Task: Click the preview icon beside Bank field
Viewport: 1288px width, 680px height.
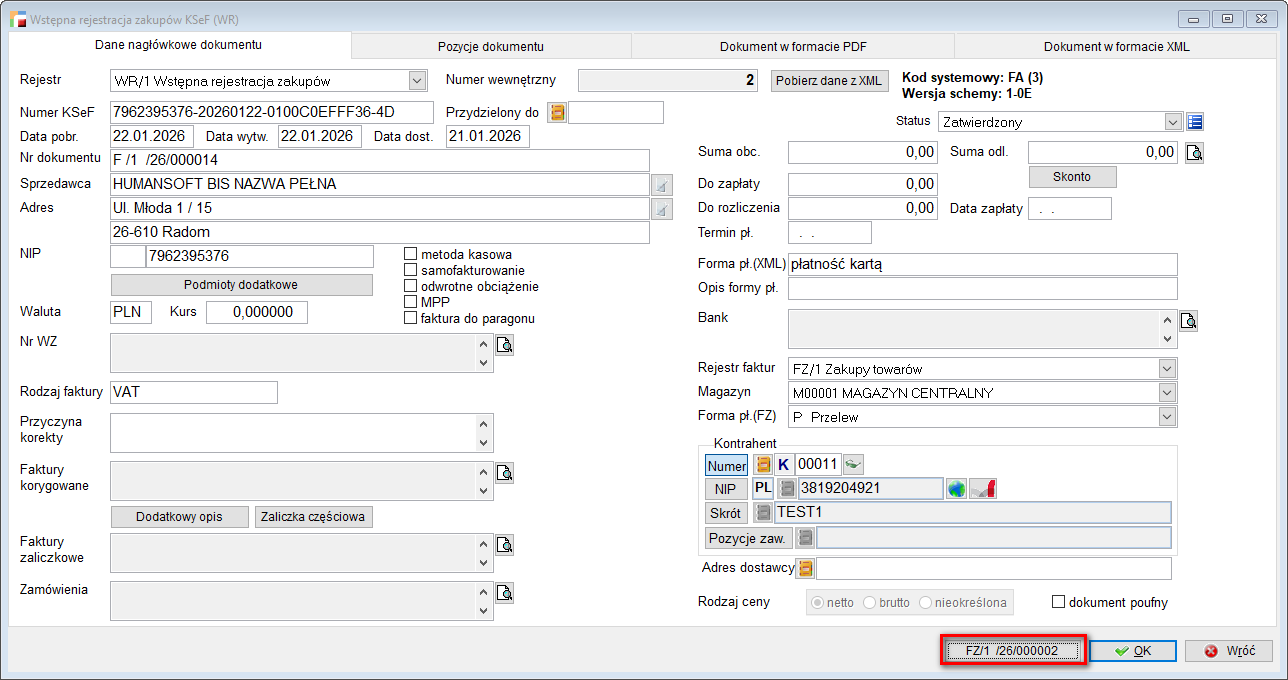Action: (x=1188, y=321)
